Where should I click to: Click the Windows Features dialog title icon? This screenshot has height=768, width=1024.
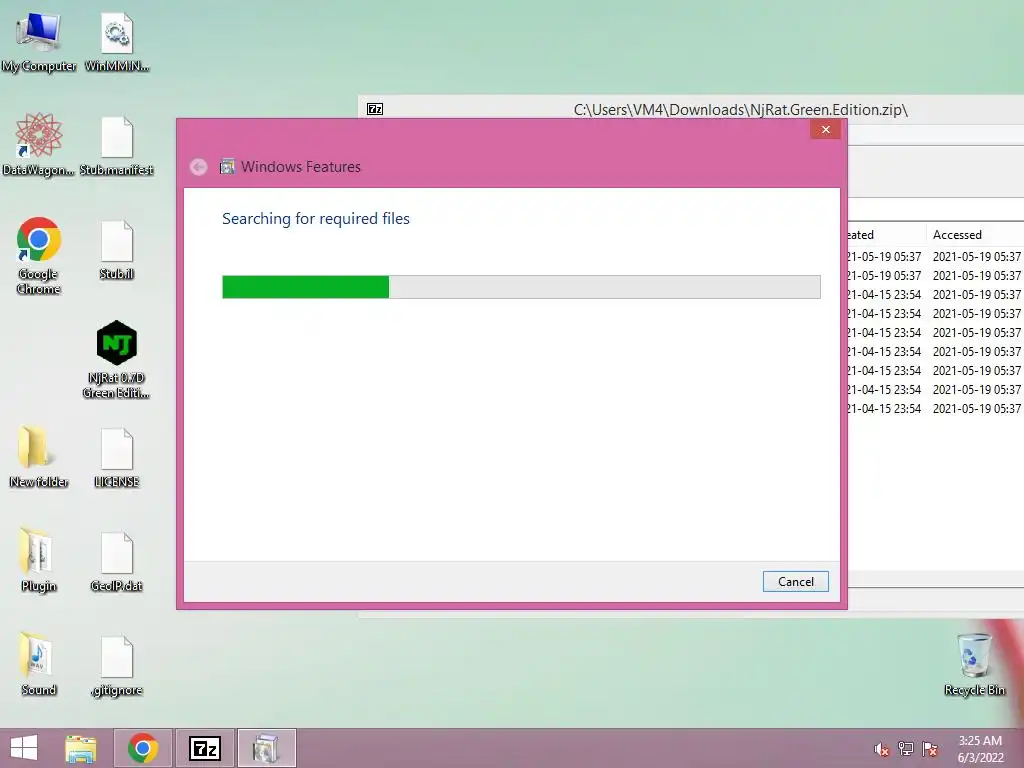[227, 167]
